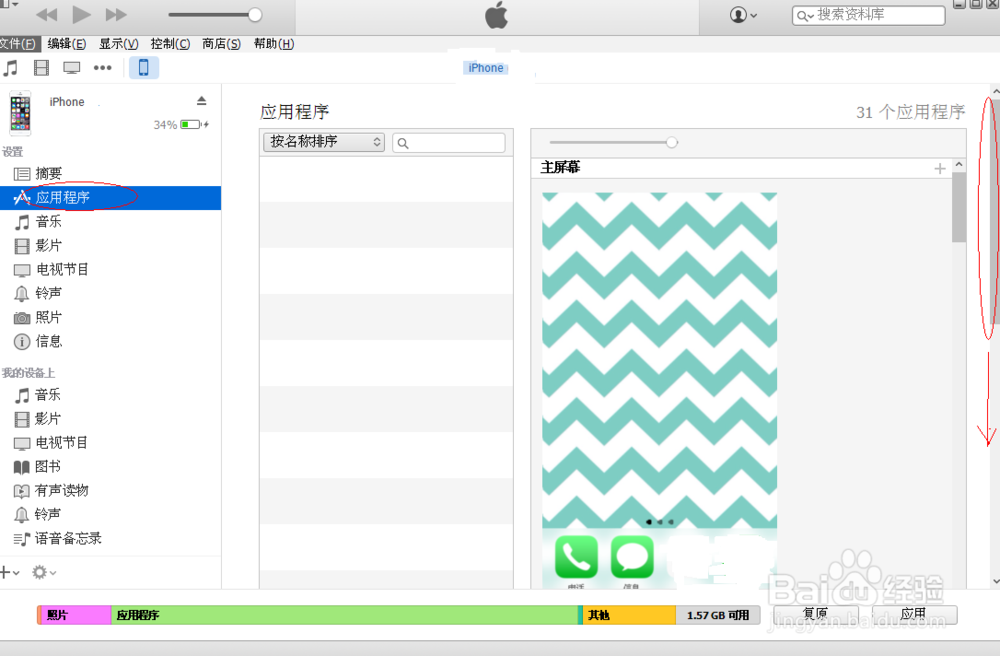Click the 1.57 GB 可用 free space label
The image size is (1000, 656).
point(718,615)
